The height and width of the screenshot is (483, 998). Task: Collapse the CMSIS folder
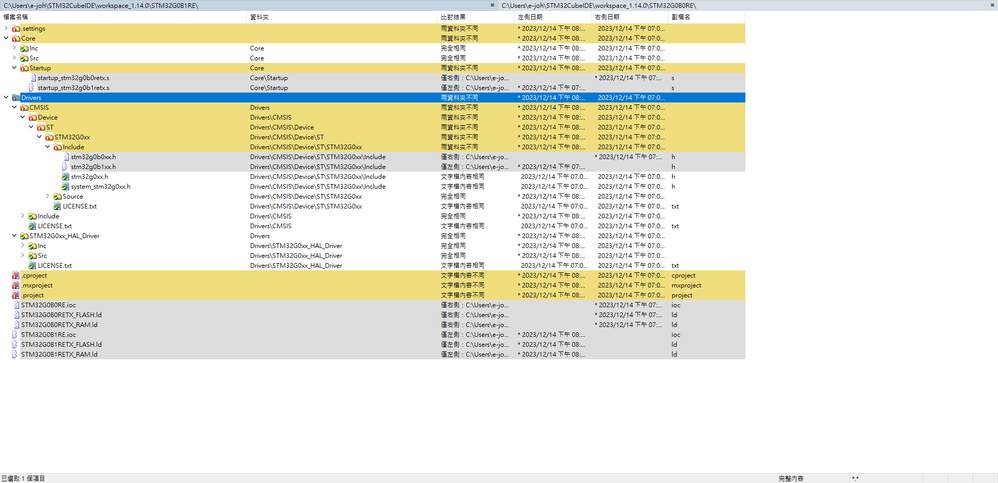coord(15,108)
